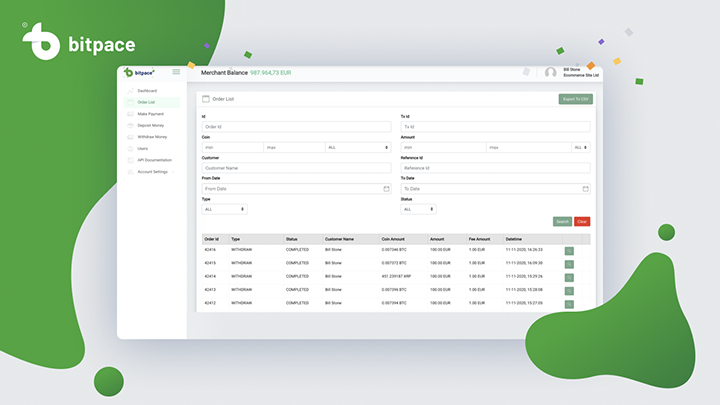Click the Make Payment icon in sidebar

130,114
